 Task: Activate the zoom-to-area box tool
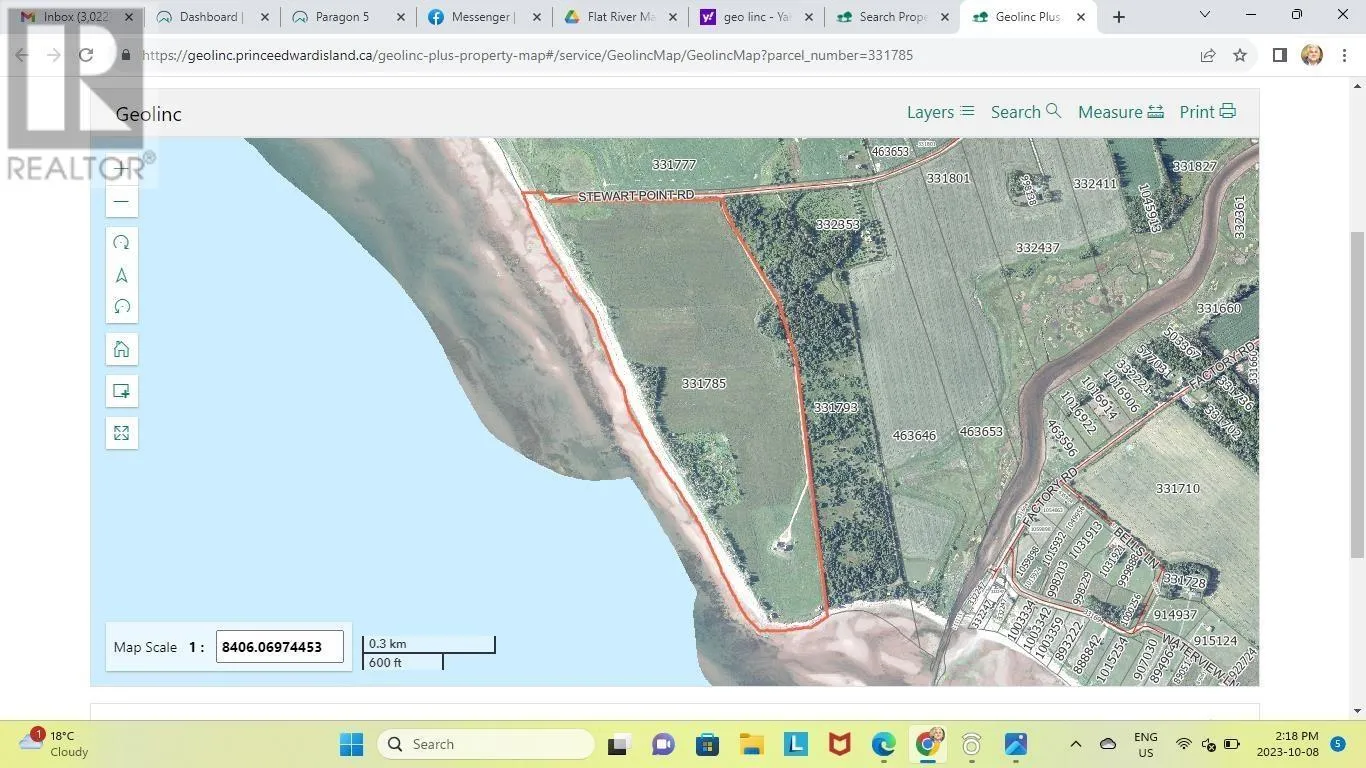tap(121, 391)
